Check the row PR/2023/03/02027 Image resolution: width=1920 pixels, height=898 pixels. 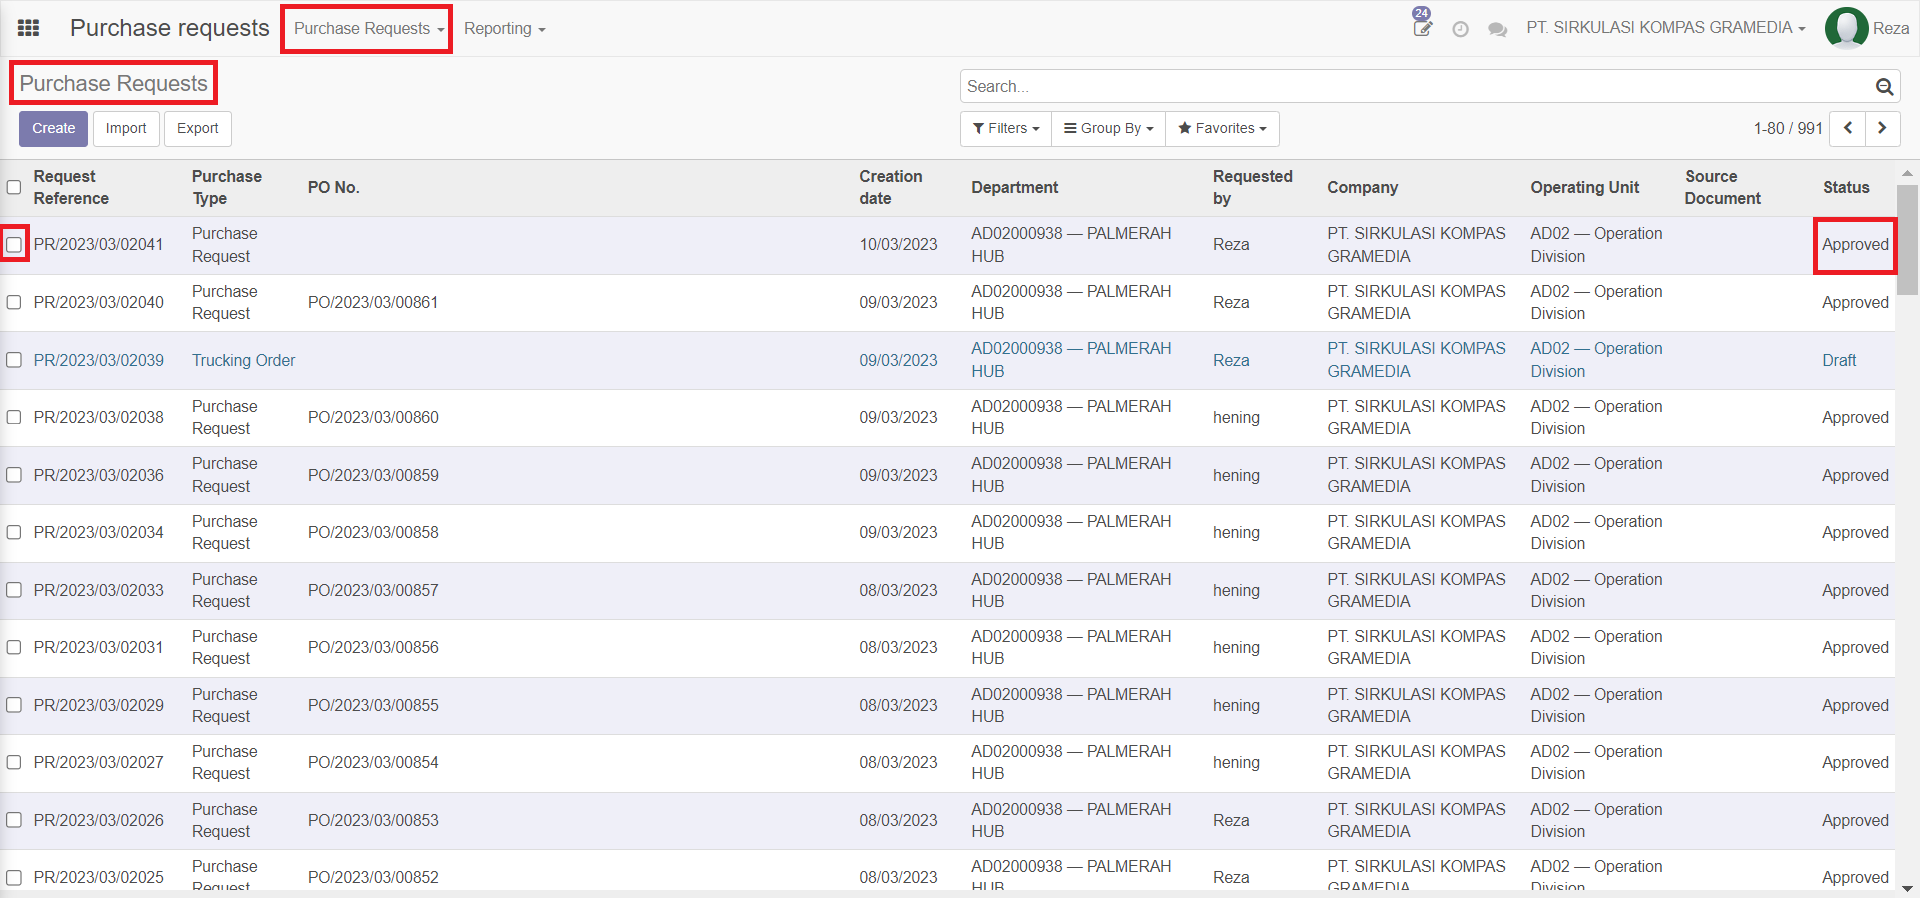click(14, 762)
